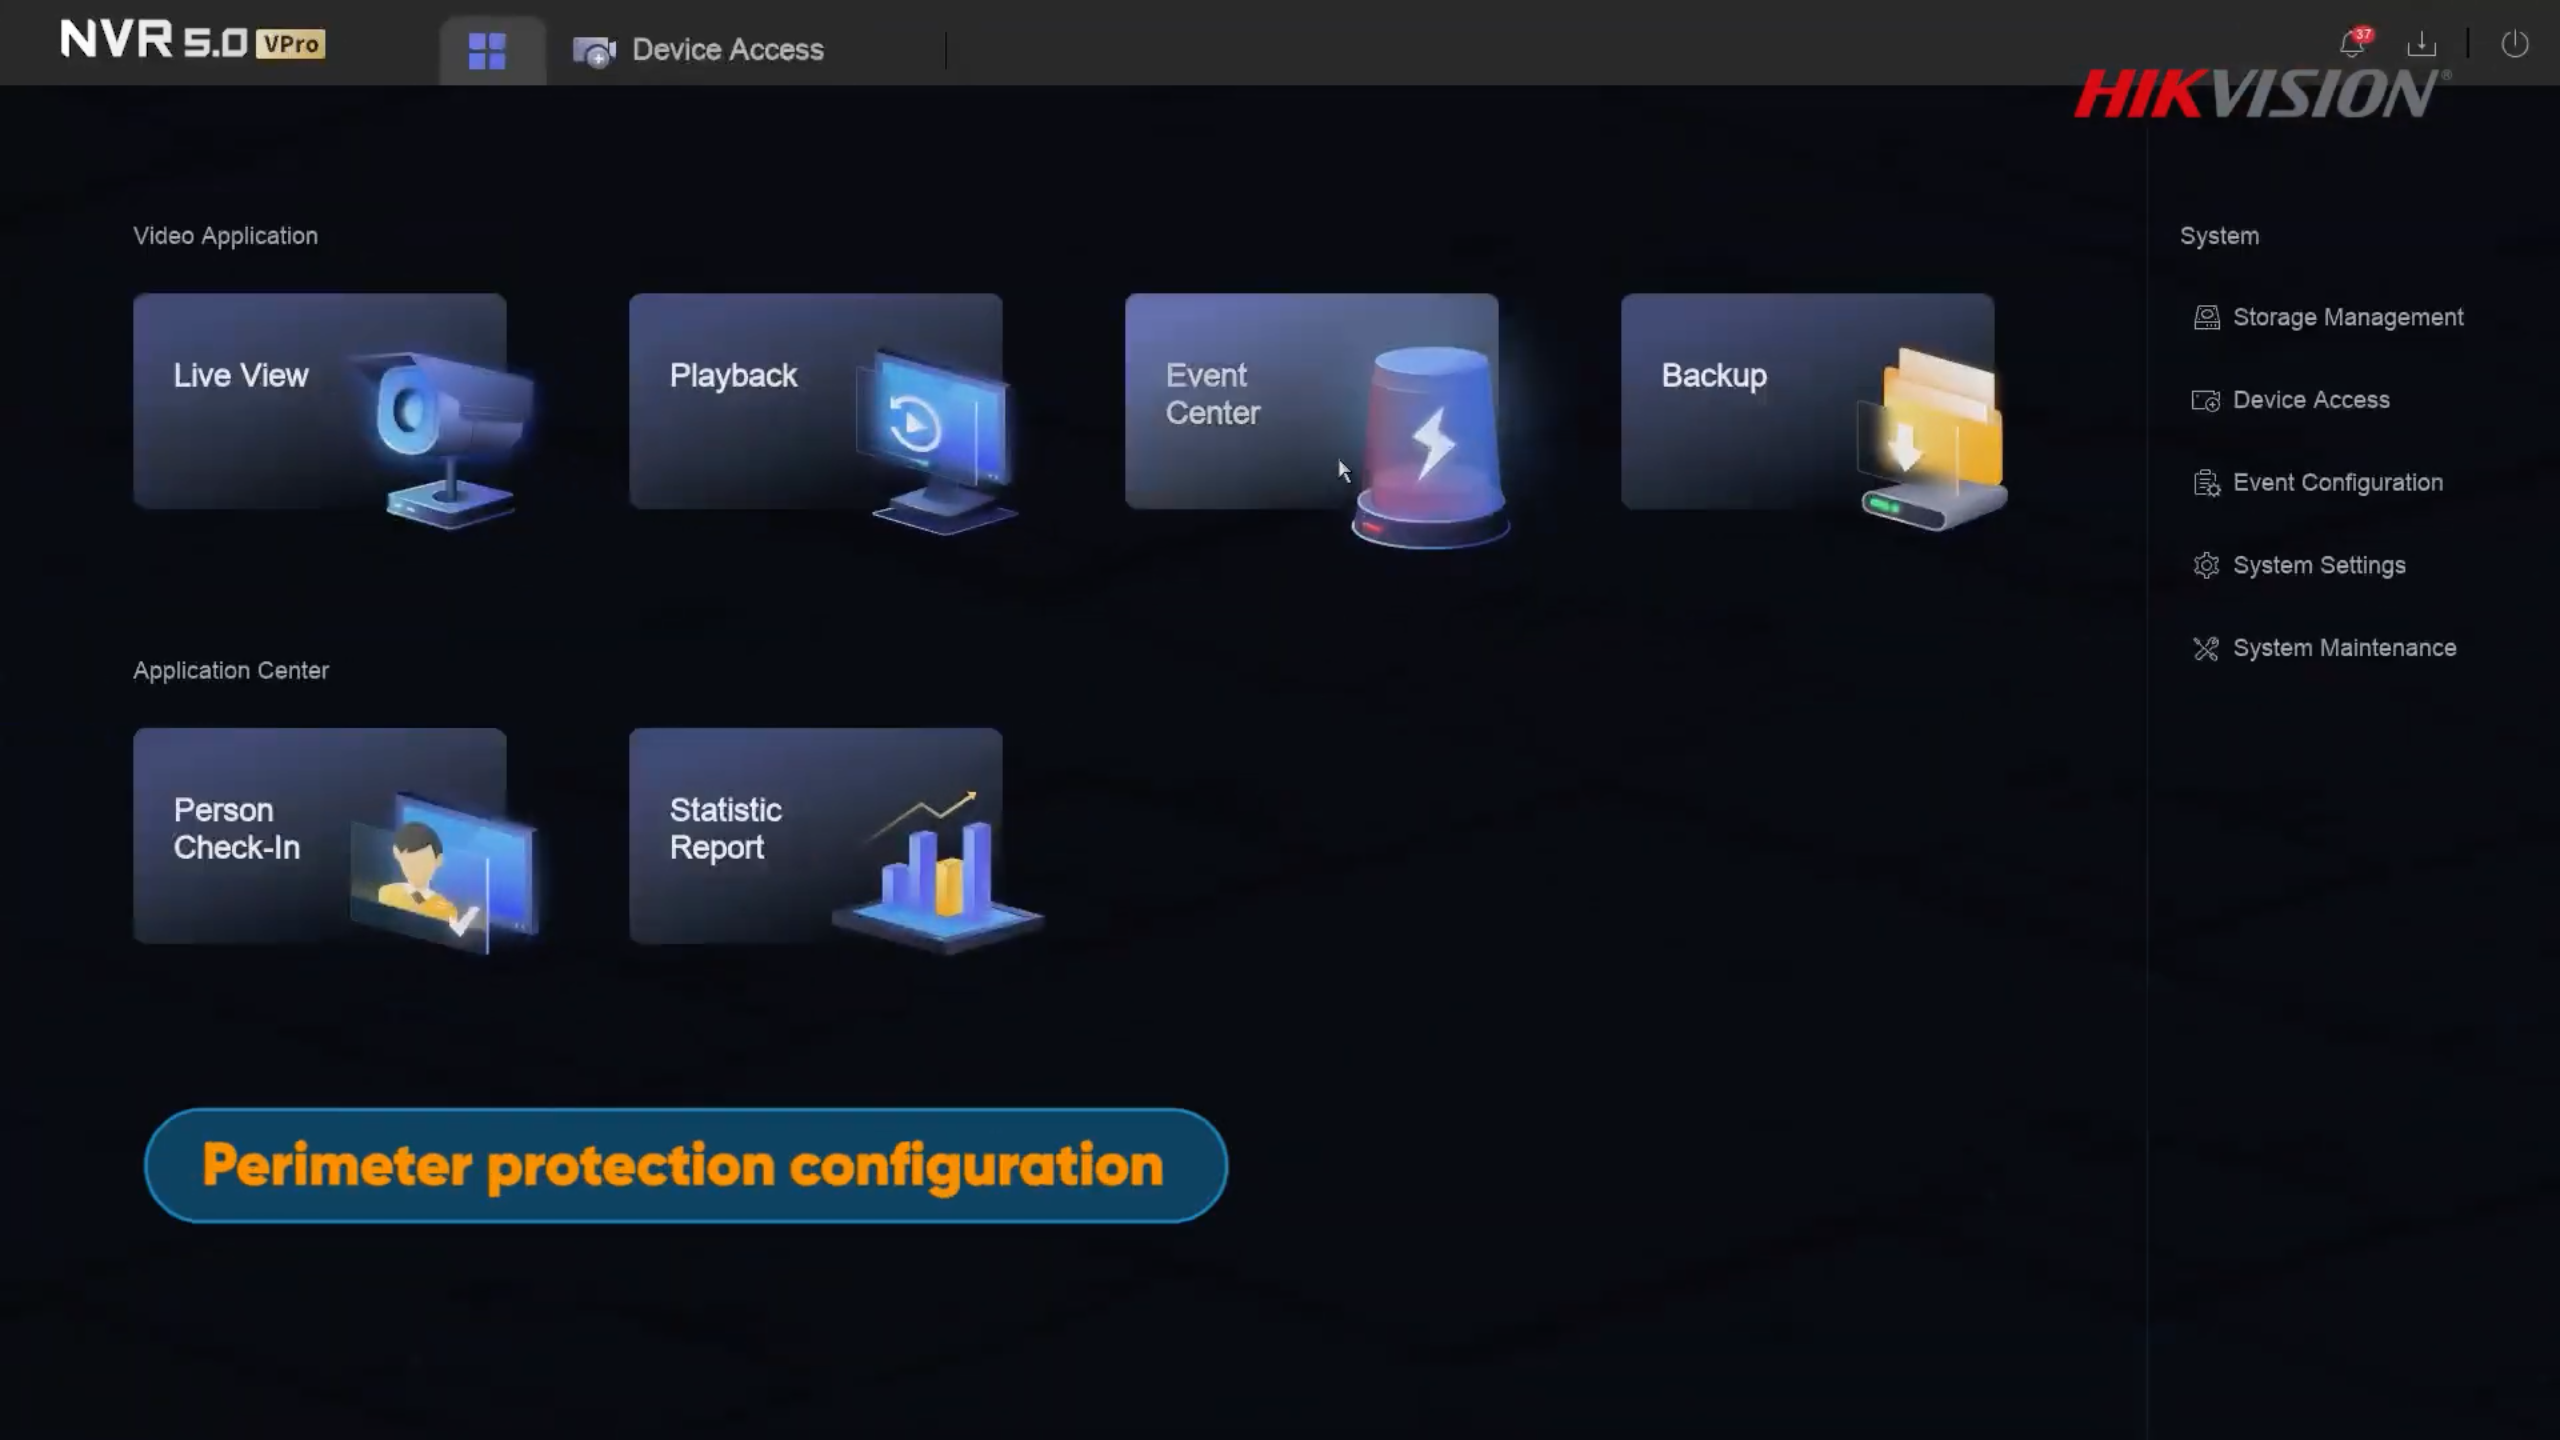This screenshot has height=1440, width=2560.
Task: Click the System Maintenance tools icon
Action: pos(2206,649)
